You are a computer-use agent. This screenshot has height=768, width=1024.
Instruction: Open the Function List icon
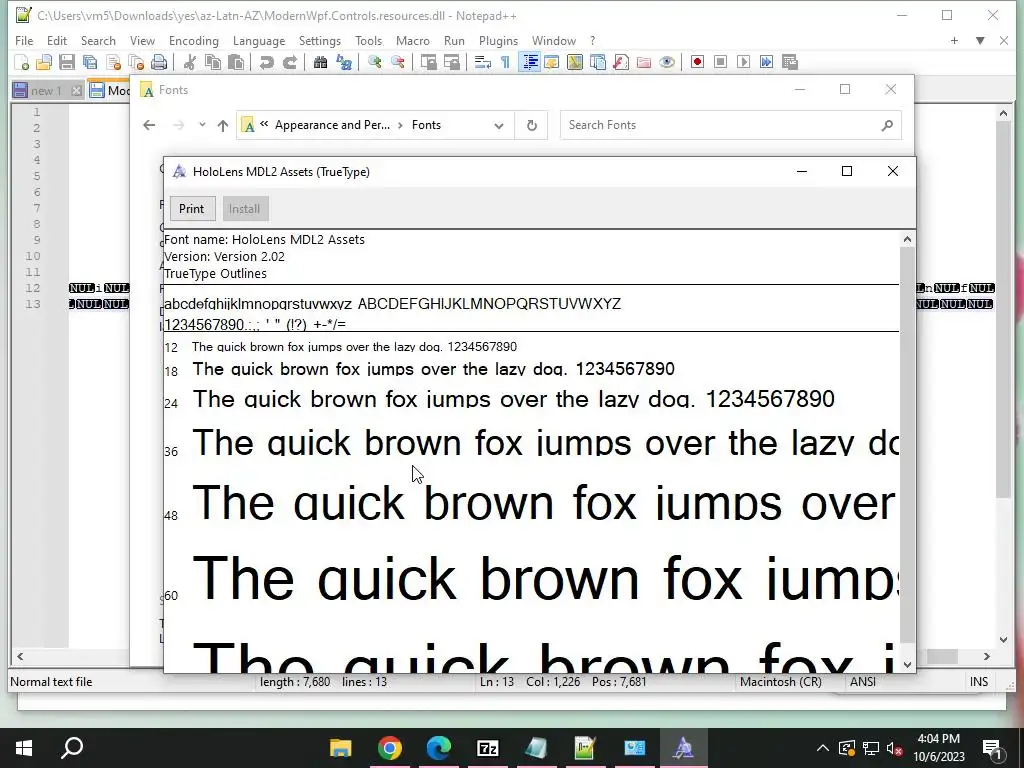click(x=621, y=62)
